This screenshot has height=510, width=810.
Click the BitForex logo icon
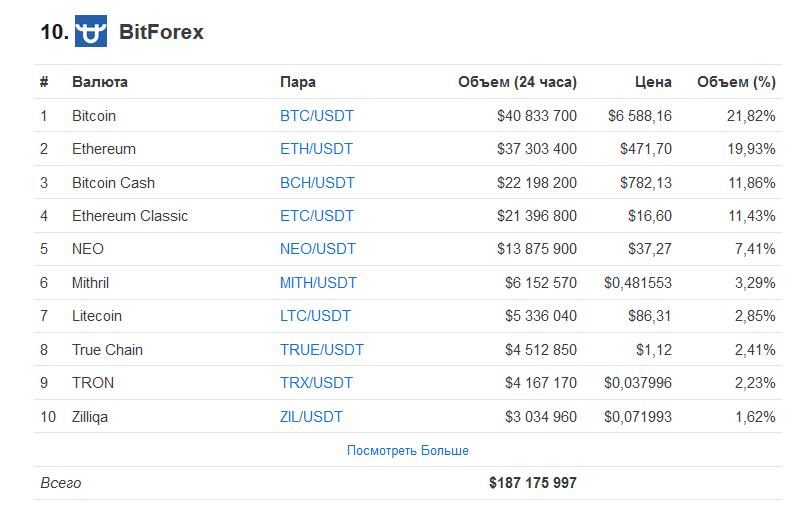point(91,31)
